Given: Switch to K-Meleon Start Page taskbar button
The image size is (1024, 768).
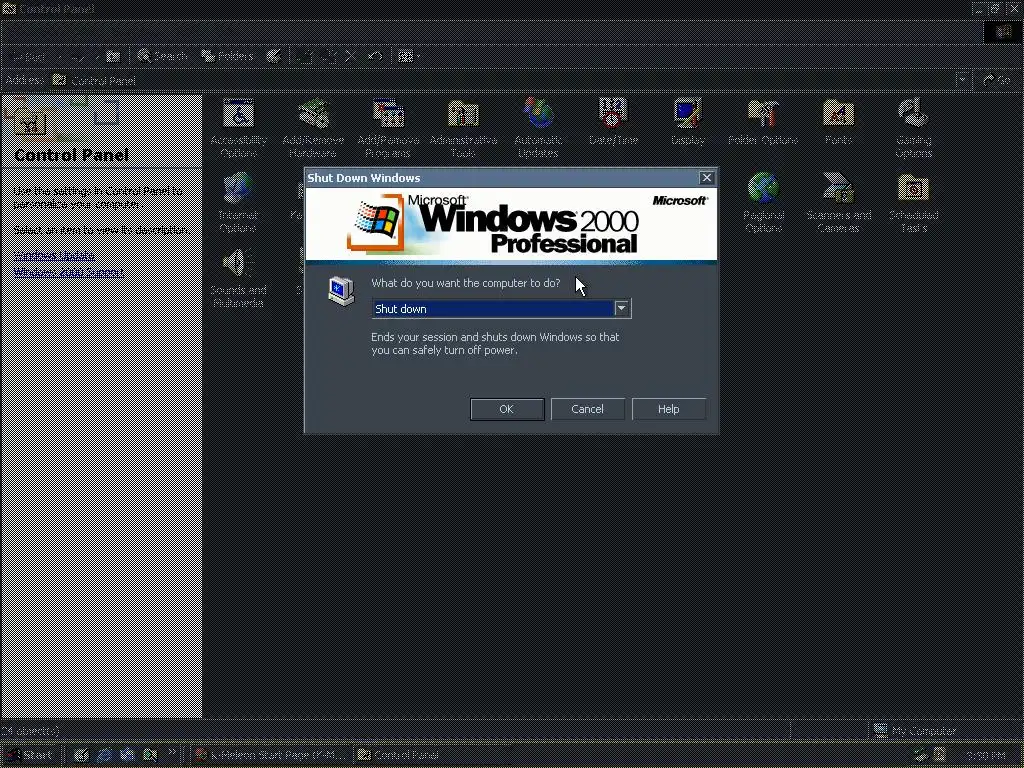Looking at the screenshot, I should tap(272, 755).
